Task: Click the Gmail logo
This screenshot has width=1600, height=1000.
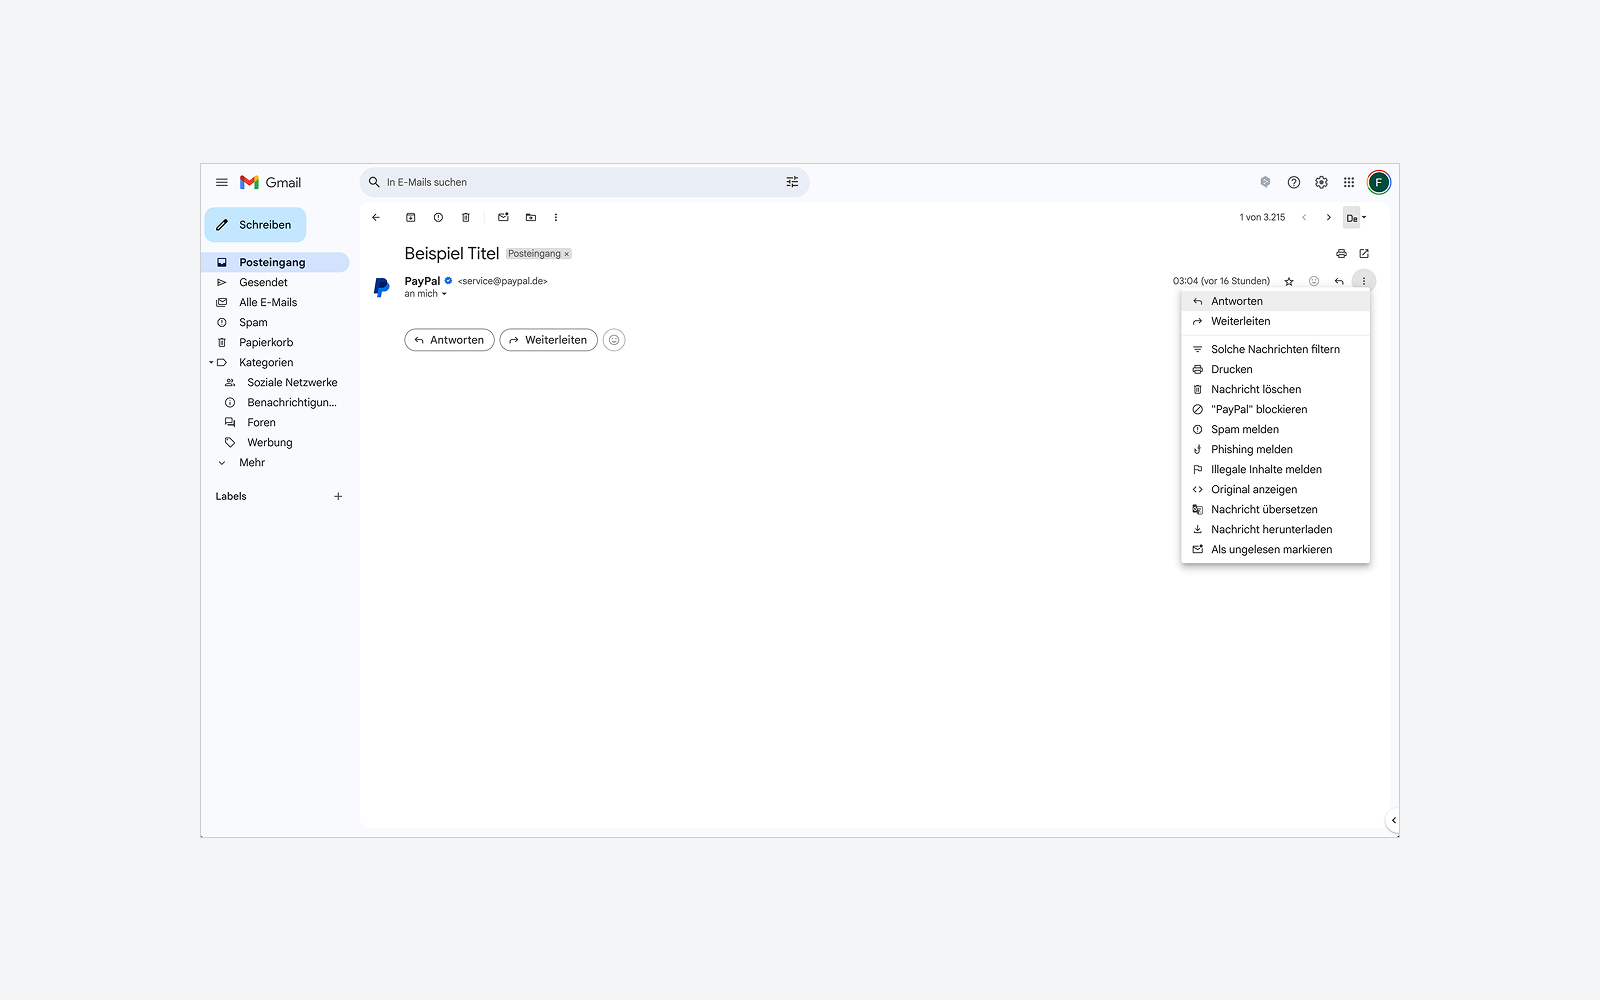Action: [x=270, y=182]
